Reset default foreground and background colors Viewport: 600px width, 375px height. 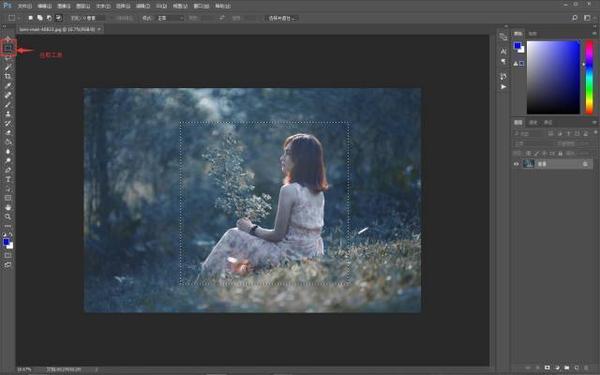pos(5,234)
